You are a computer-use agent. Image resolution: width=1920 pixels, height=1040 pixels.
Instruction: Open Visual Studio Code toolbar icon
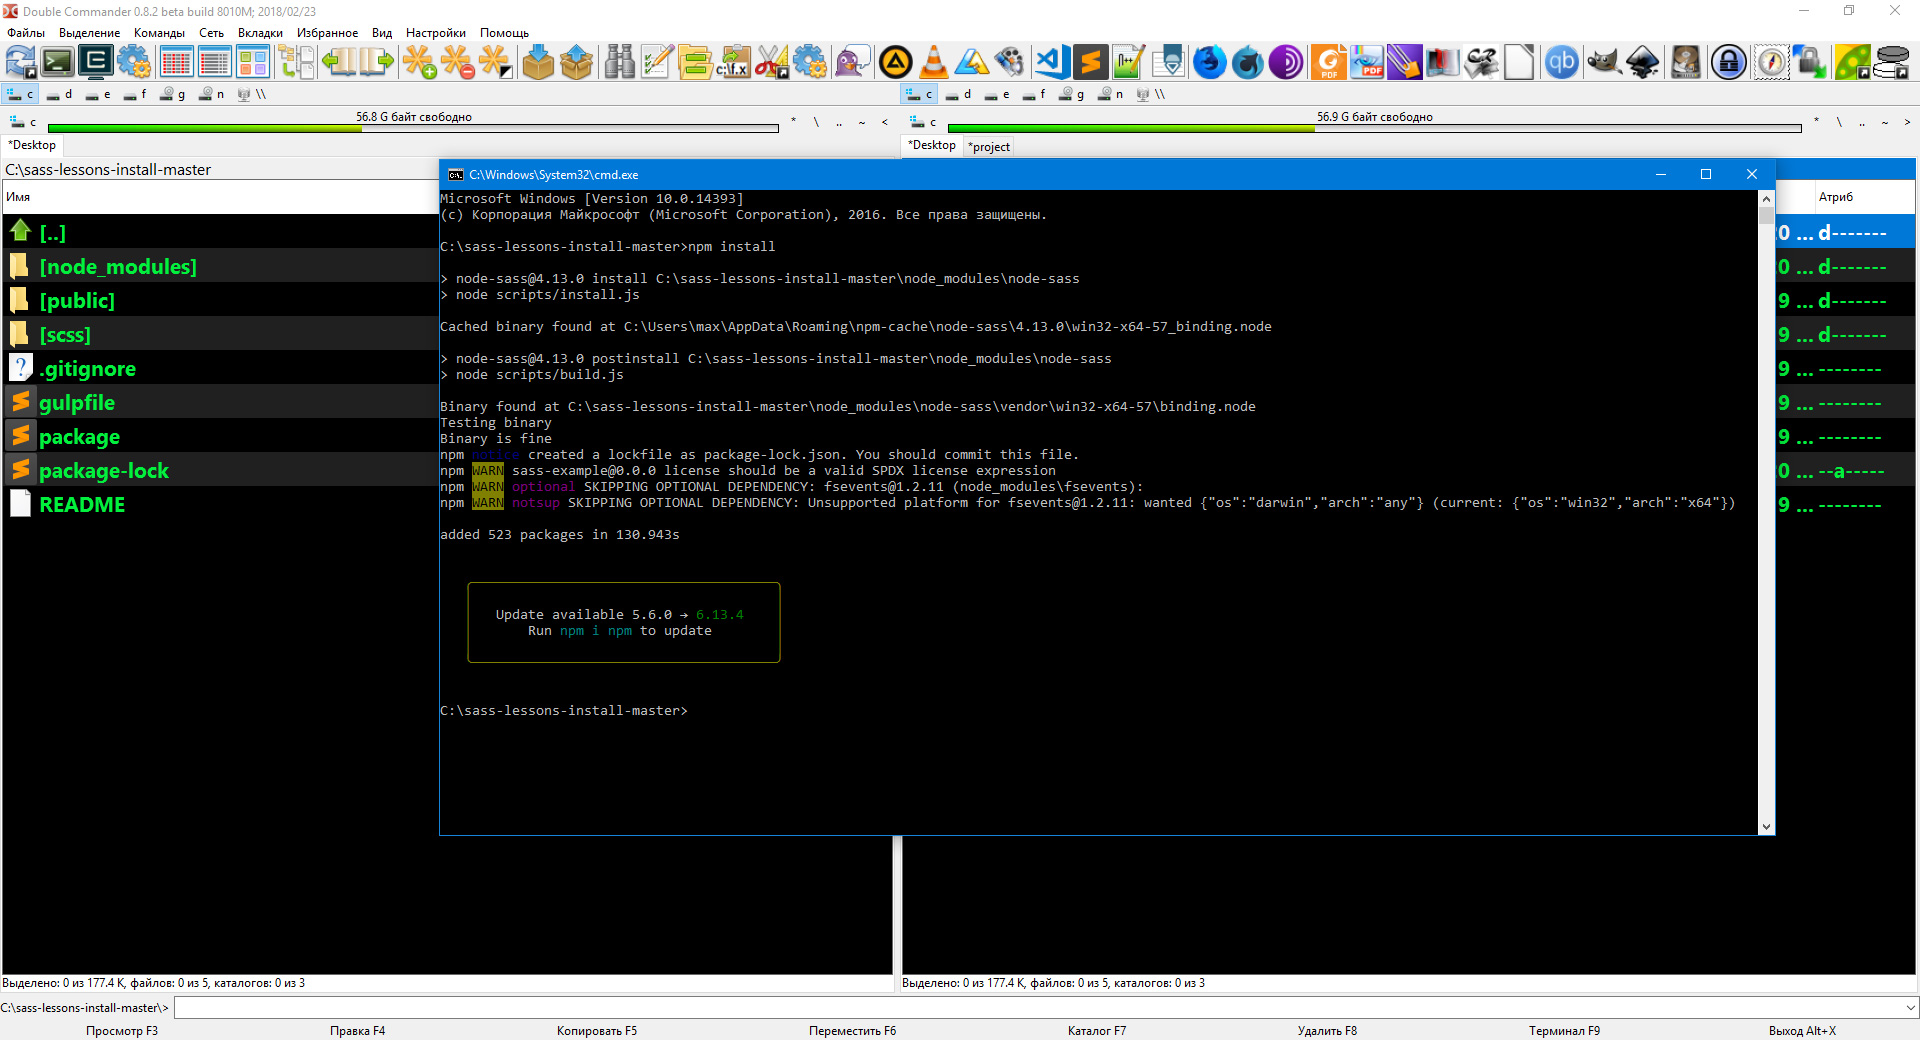tap(1051, 62)
